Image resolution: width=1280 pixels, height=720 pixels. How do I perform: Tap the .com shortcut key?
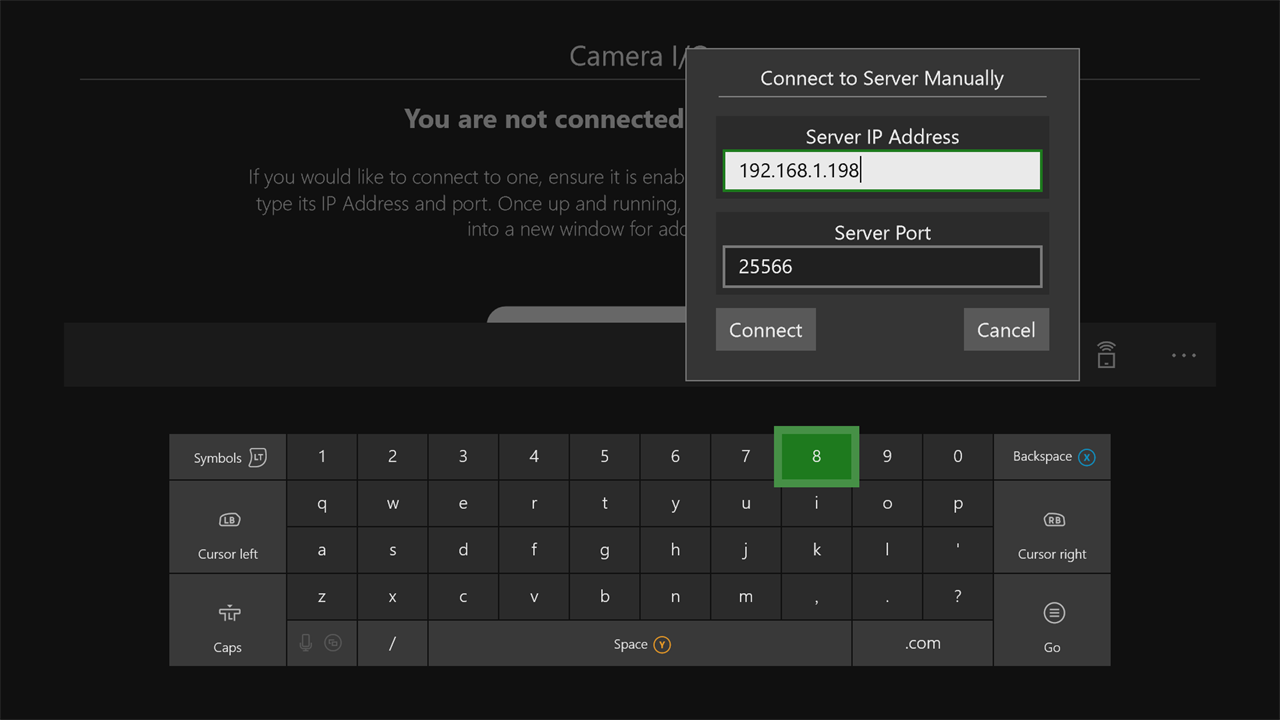click(x=922, y=643)
